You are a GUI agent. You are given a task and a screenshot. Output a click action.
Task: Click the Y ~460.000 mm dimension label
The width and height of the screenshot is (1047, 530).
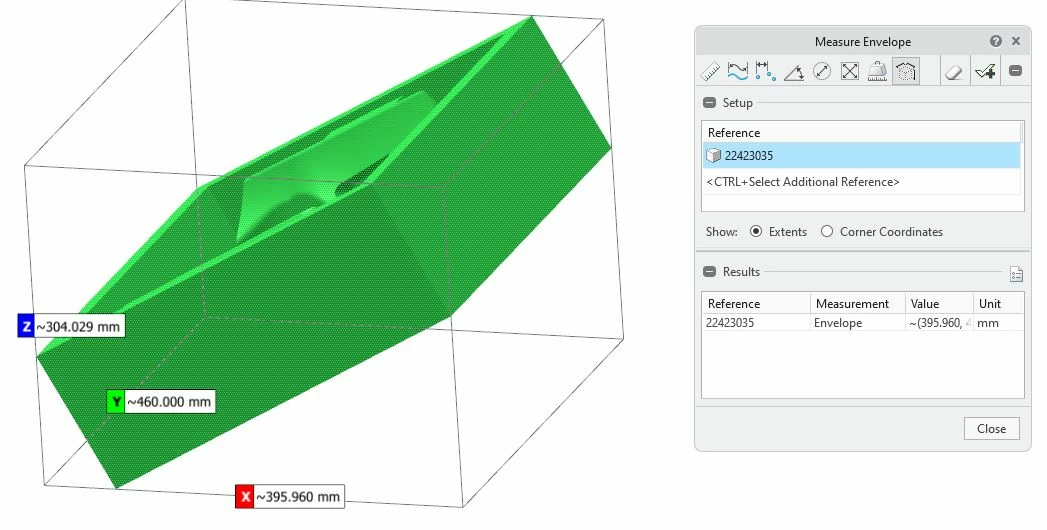(161, 401)
